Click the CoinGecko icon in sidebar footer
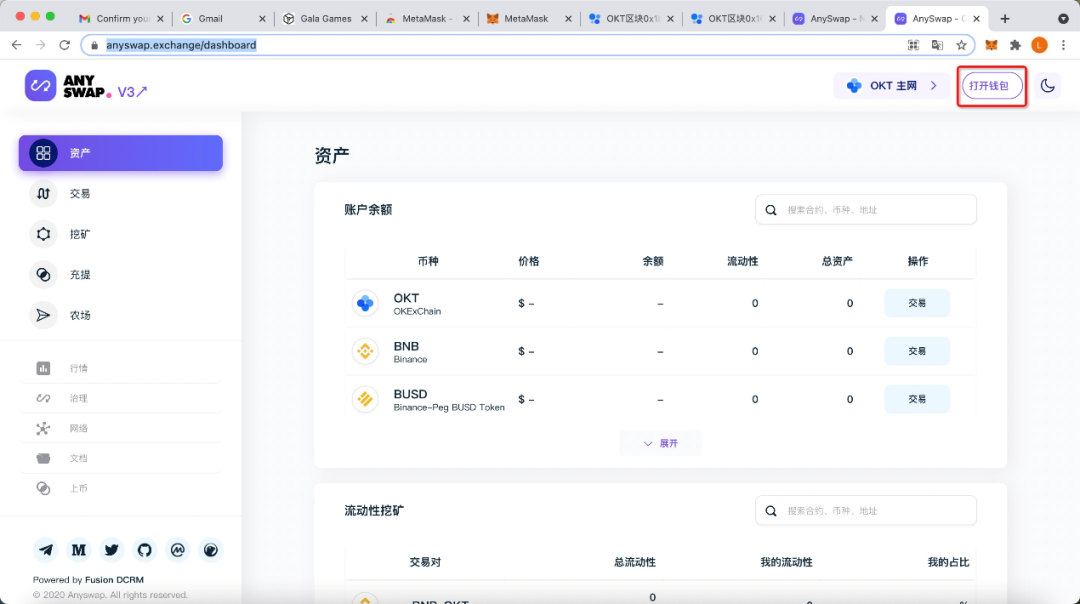Screen dimensions: 1080x604 [x=211, y=550]
